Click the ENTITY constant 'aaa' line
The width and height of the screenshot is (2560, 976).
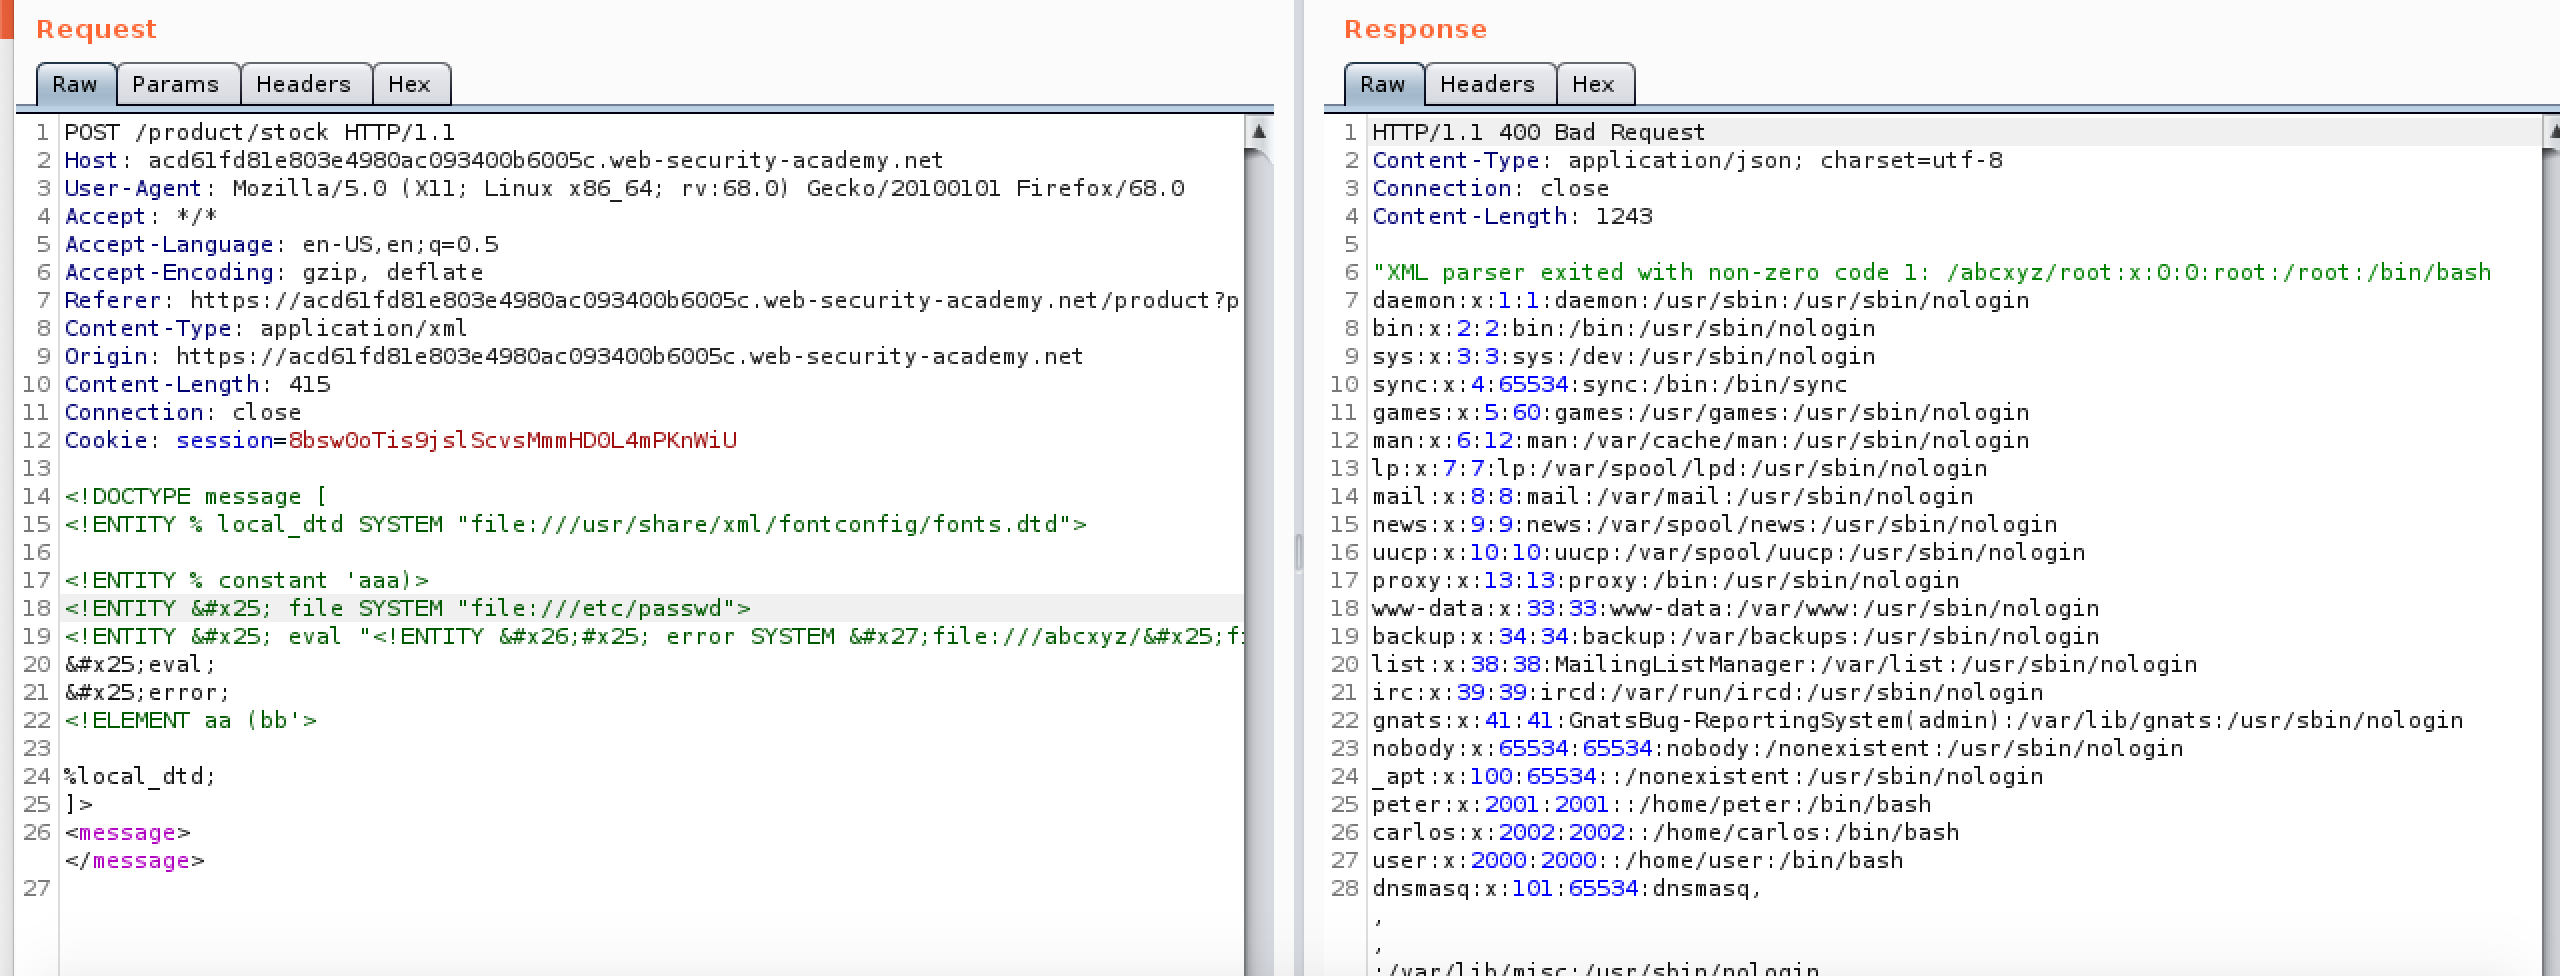click(247, 580)
